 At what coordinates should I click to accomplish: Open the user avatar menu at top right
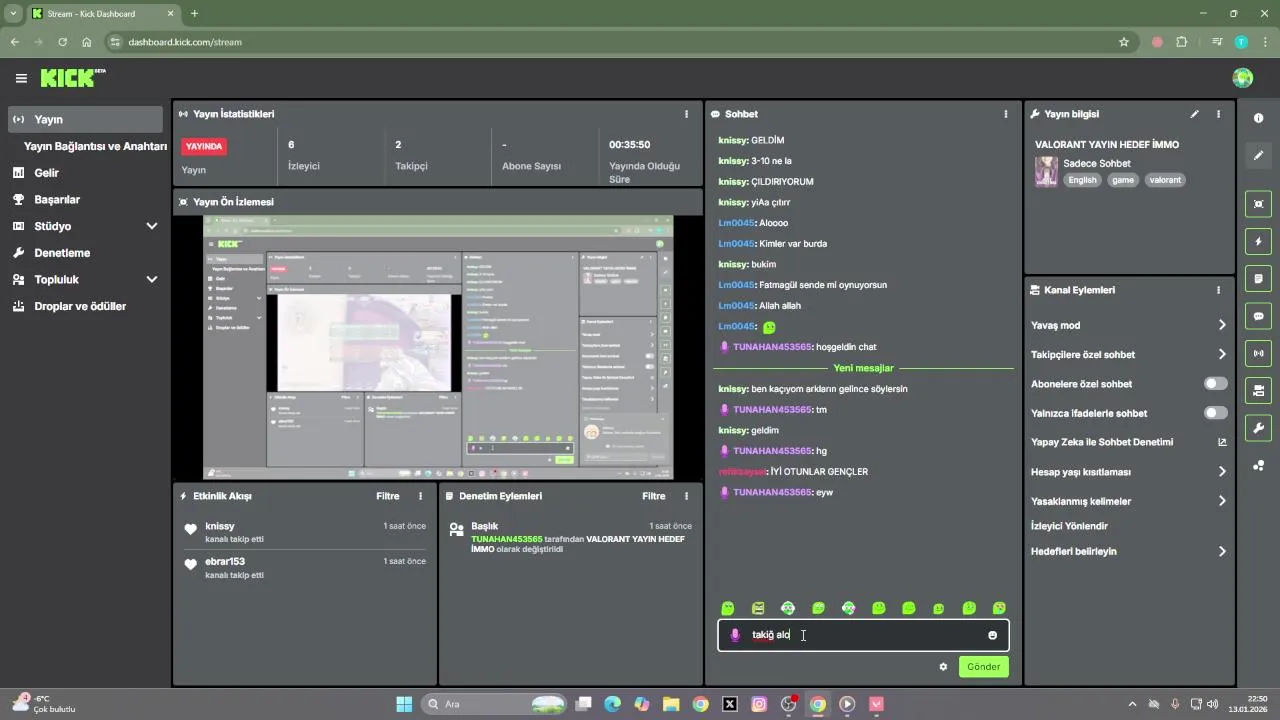click(1243, 78)
